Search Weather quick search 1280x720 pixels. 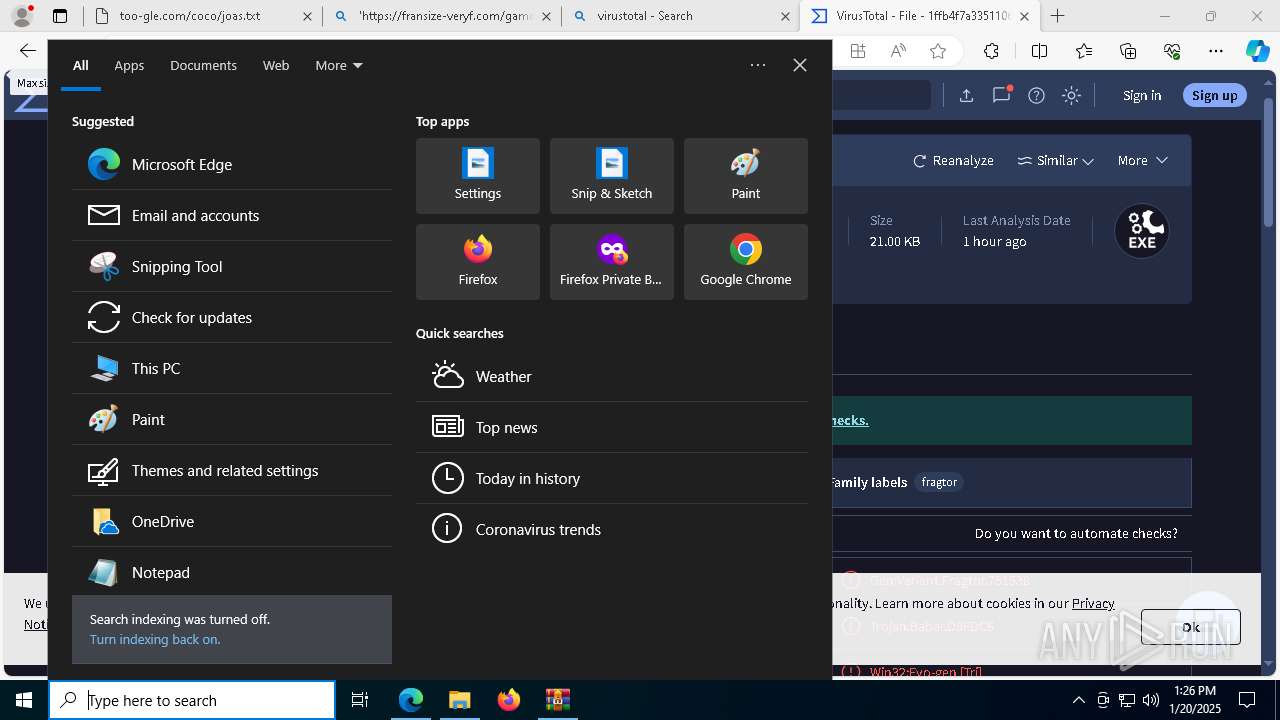[x=612, y=376]
